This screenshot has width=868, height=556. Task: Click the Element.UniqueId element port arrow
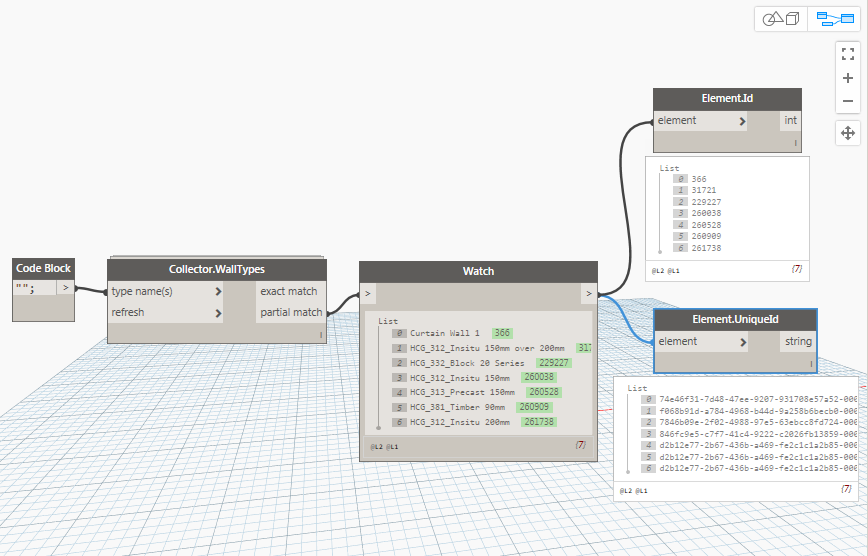pos(743,342)
